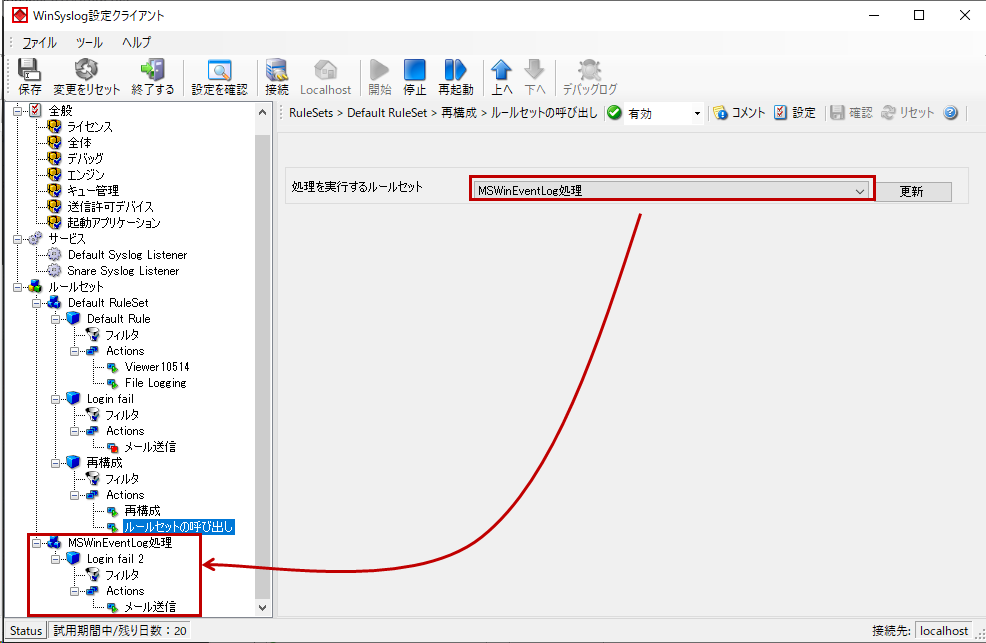Click the コメント icon in header bar

[x=720, y=113]
